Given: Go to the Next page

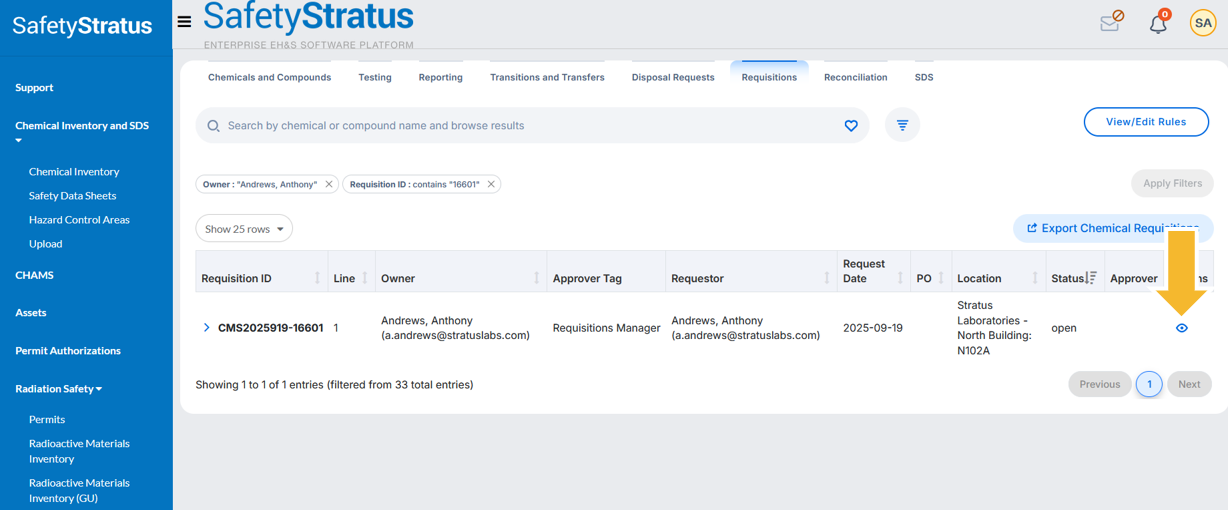Looking at the screenshot, I should (1189, 384).
